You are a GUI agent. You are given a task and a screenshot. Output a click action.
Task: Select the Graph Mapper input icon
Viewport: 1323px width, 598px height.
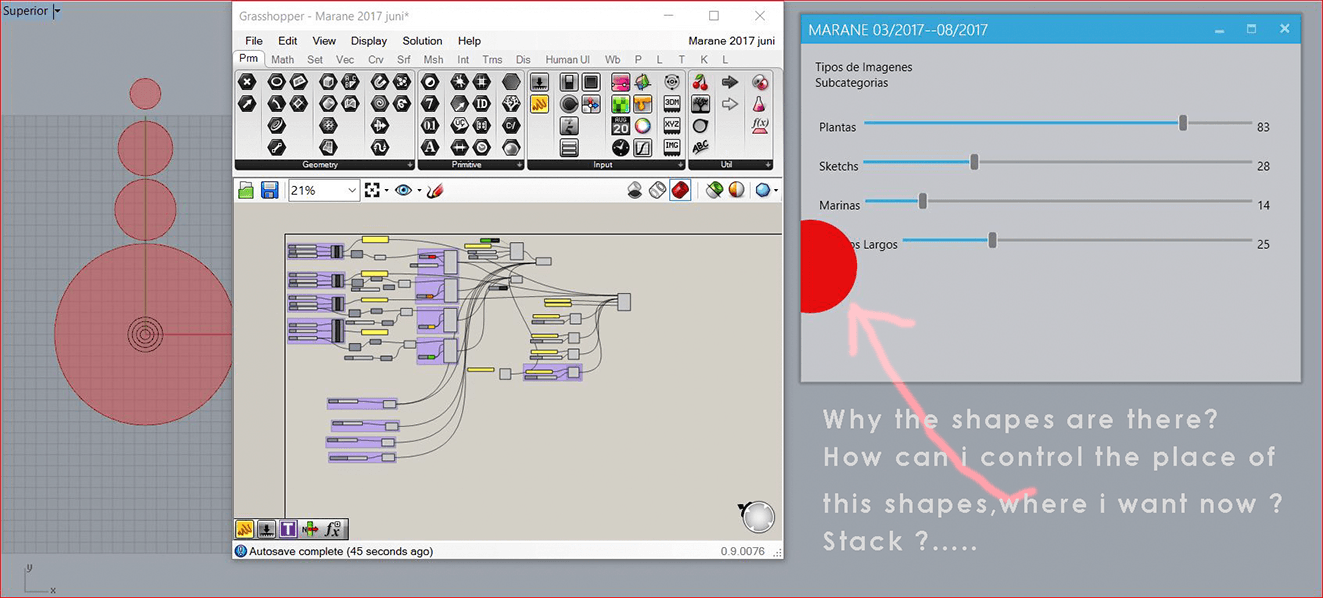point(642,148)
